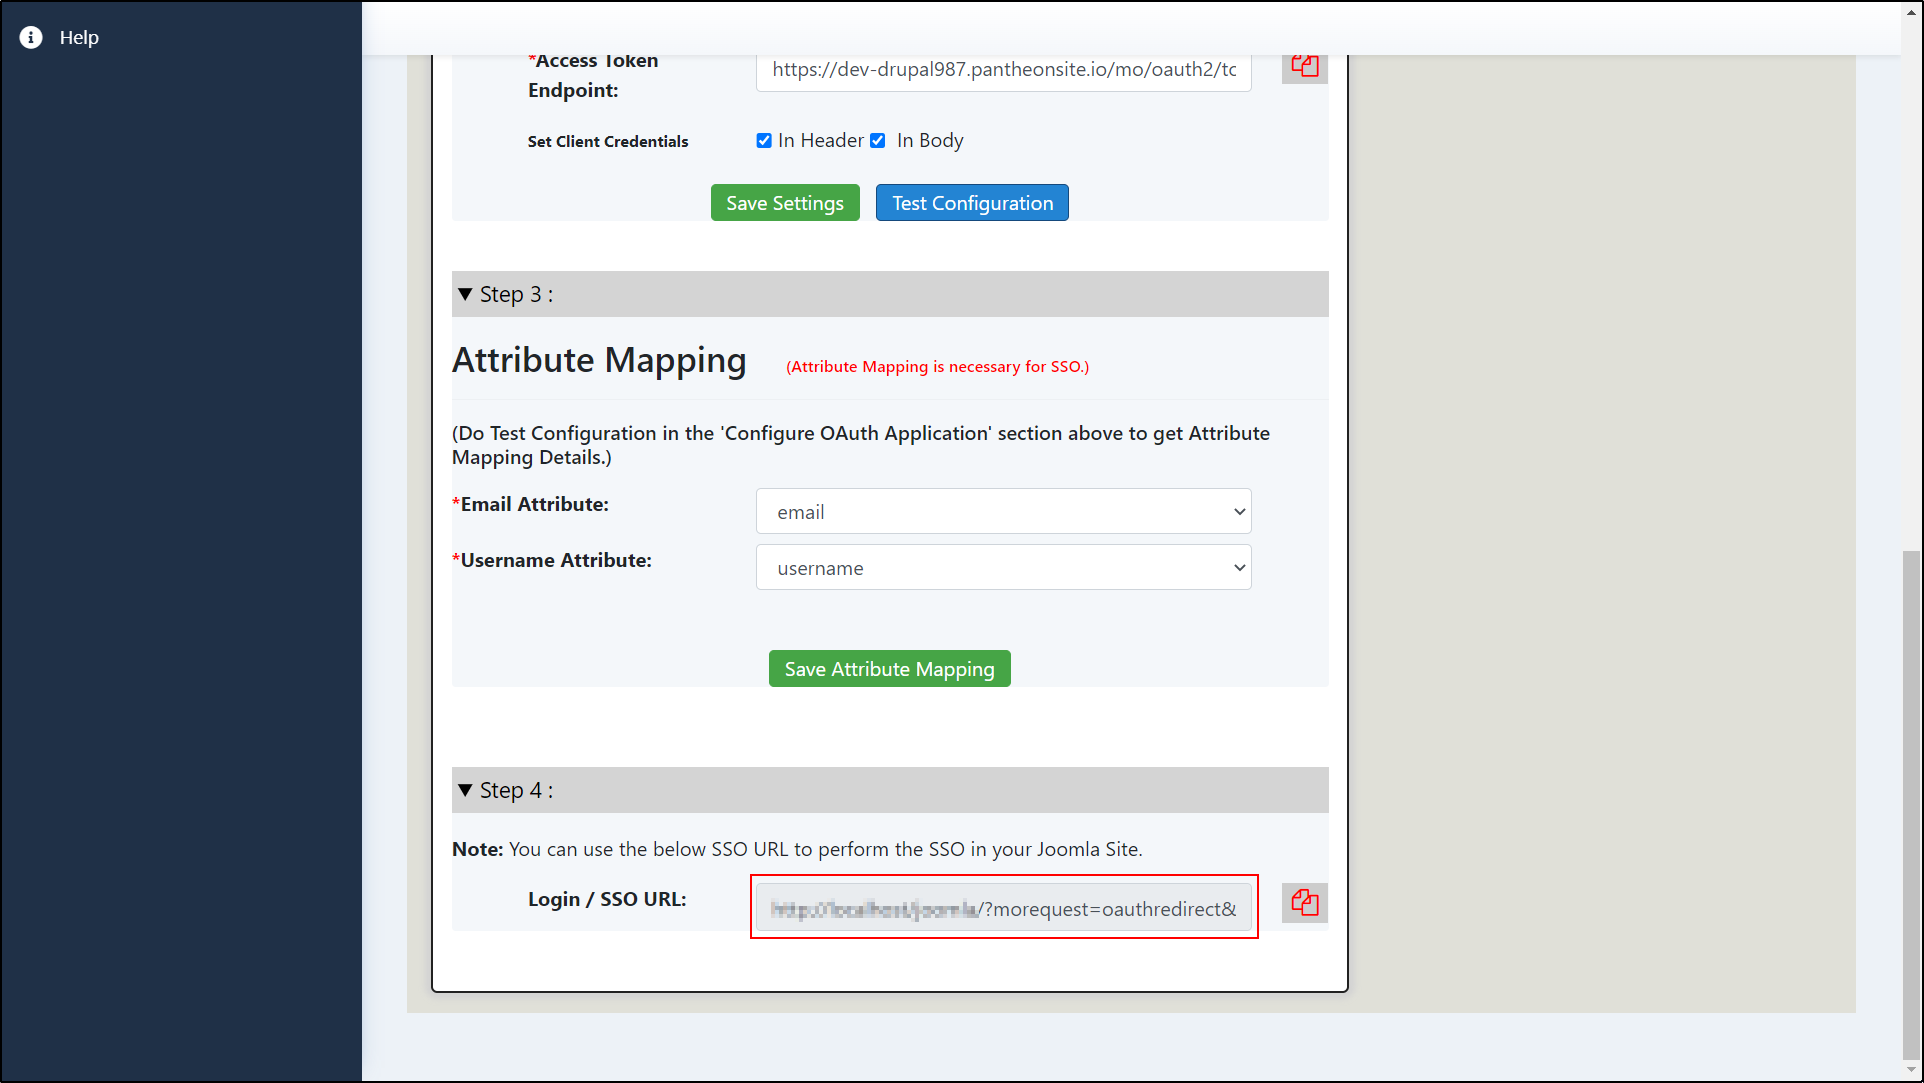1924x1083 pixels.
Task: Select the Help menu item in the sidebar
Action: point(79,37)
